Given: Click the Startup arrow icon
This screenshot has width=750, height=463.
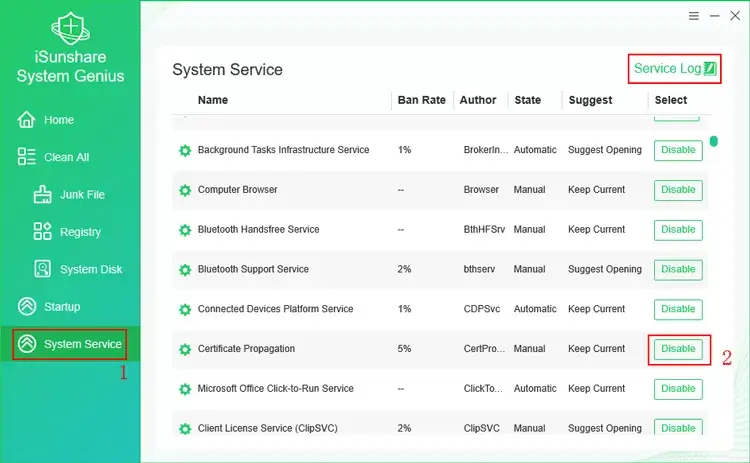Looking at the screenshot, I should click(x=27, y=306).
